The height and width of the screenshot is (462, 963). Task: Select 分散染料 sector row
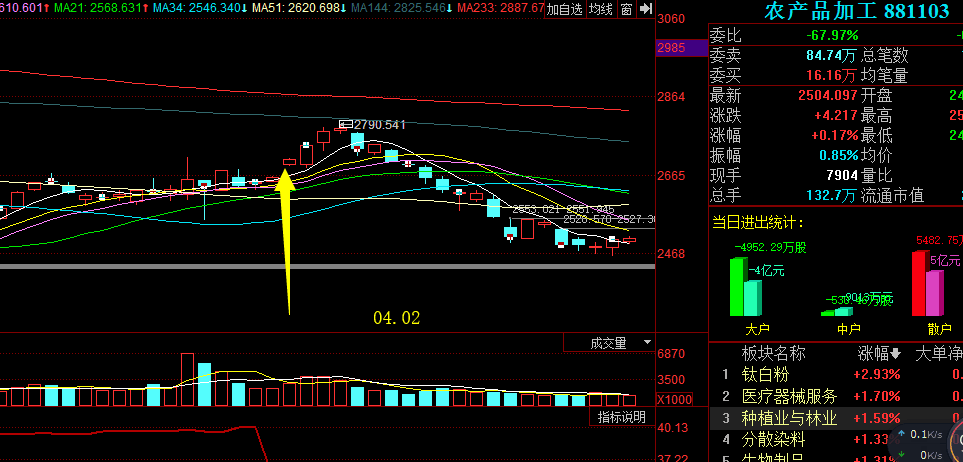pyautogui.click(x=769, y=440)
